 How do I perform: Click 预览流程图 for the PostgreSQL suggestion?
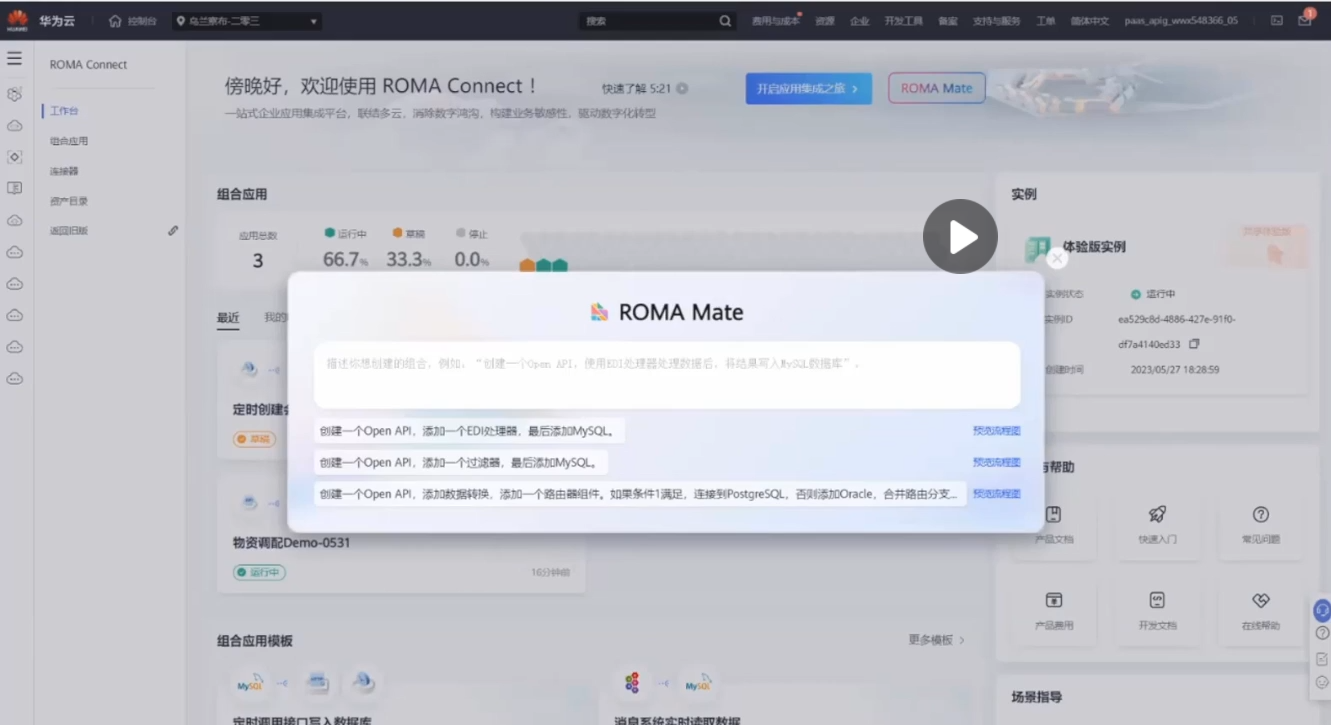click(997, 494)
